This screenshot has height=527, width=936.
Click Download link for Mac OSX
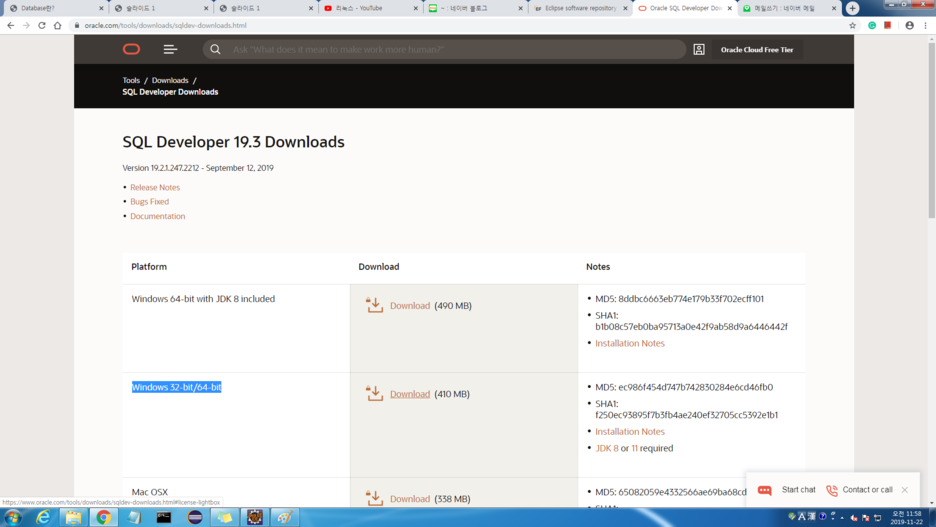point(410,499)
